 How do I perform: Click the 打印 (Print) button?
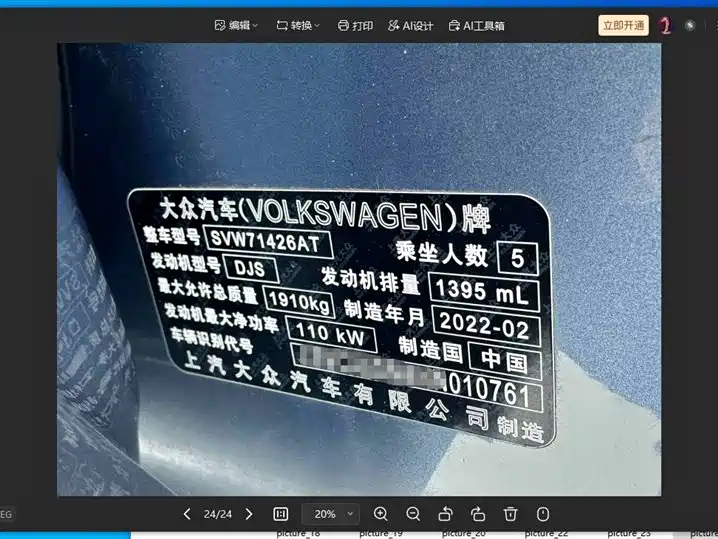point(355,26)
